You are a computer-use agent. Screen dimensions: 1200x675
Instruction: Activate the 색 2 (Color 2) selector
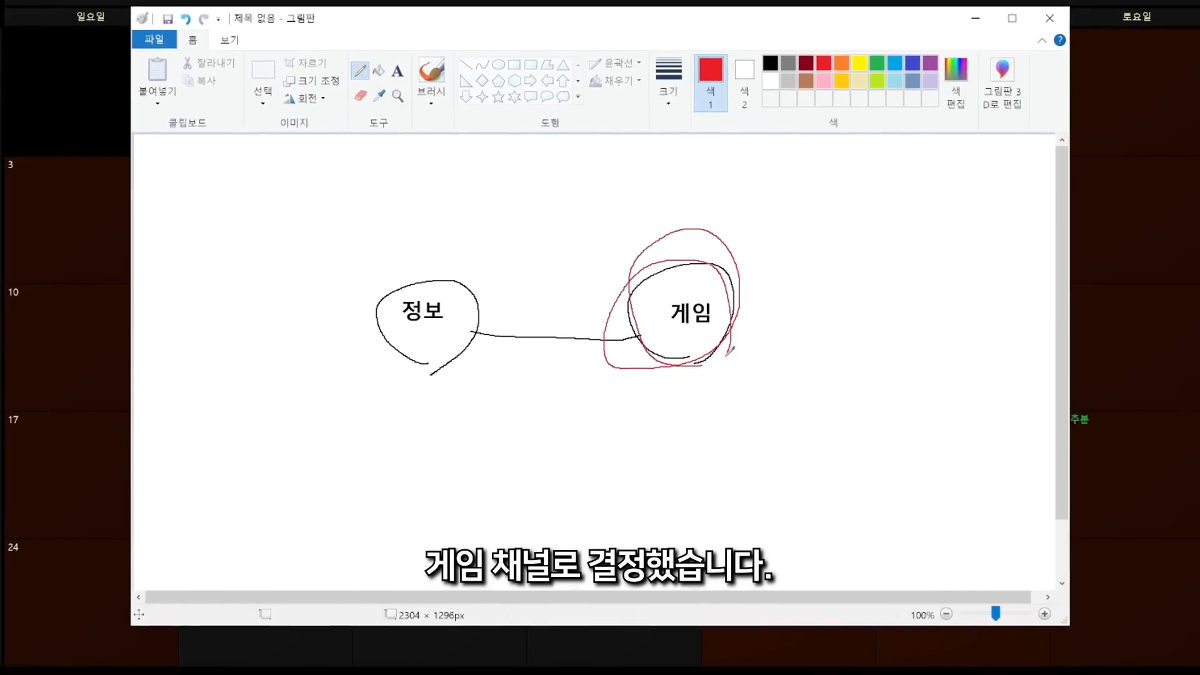pos(744,82)
